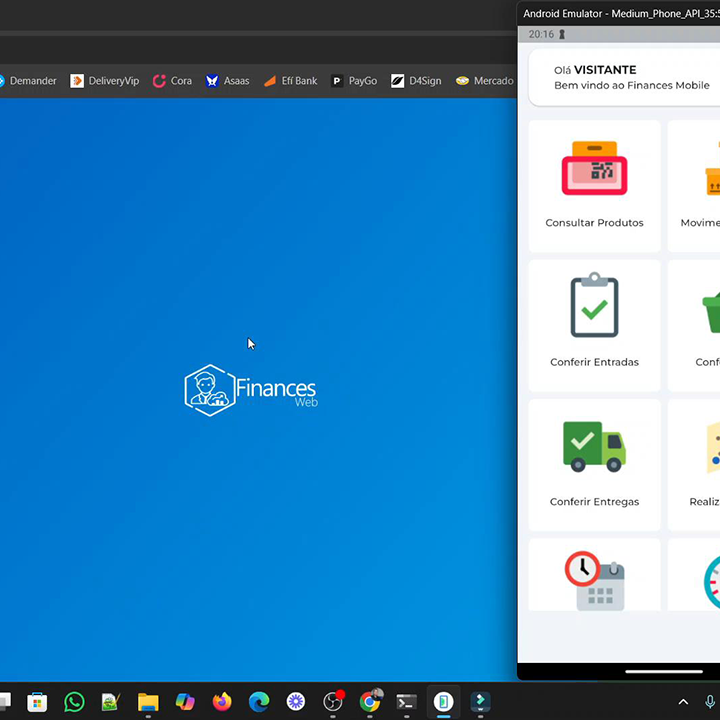Open Consultar Produtos in the emulator

coord(594,186)
